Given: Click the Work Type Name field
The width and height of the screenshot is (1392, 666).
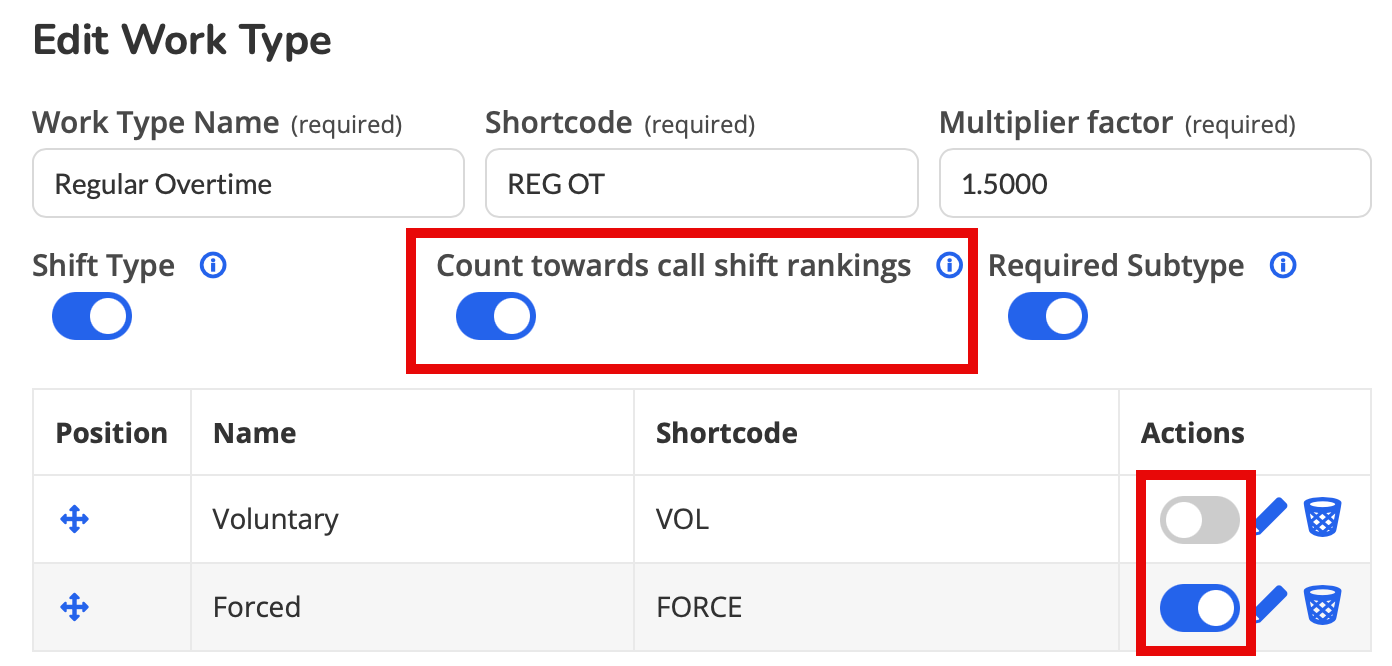Looking at the screenshot, I should 248,183.
